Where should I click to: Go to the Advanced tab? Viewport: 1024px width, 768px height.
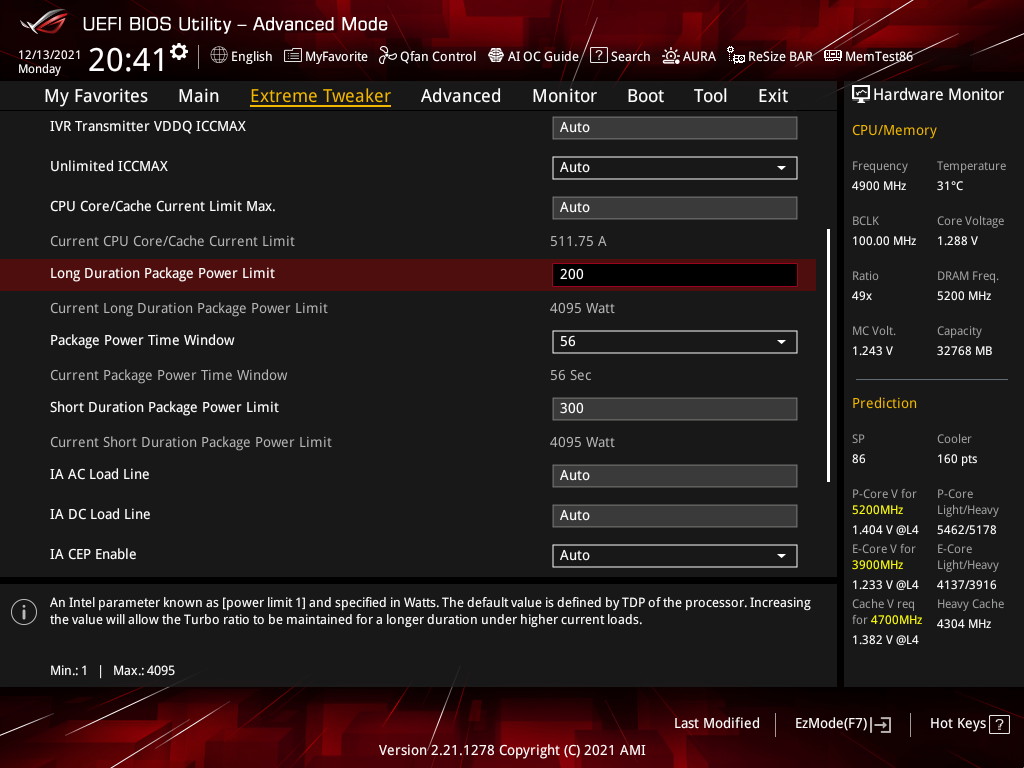pyautogui.click(x=461, y=96)
